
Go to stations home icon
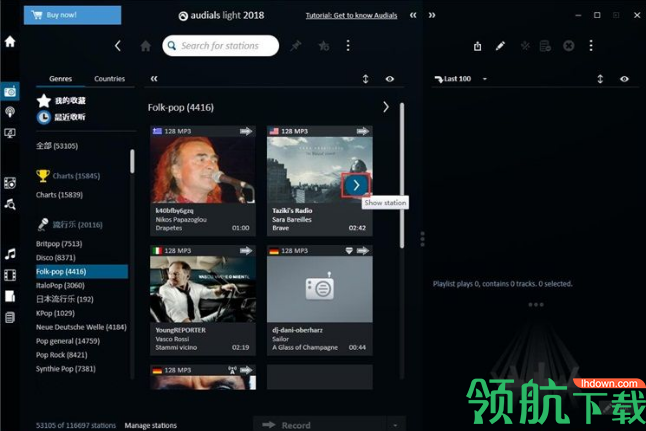(145, 46)
